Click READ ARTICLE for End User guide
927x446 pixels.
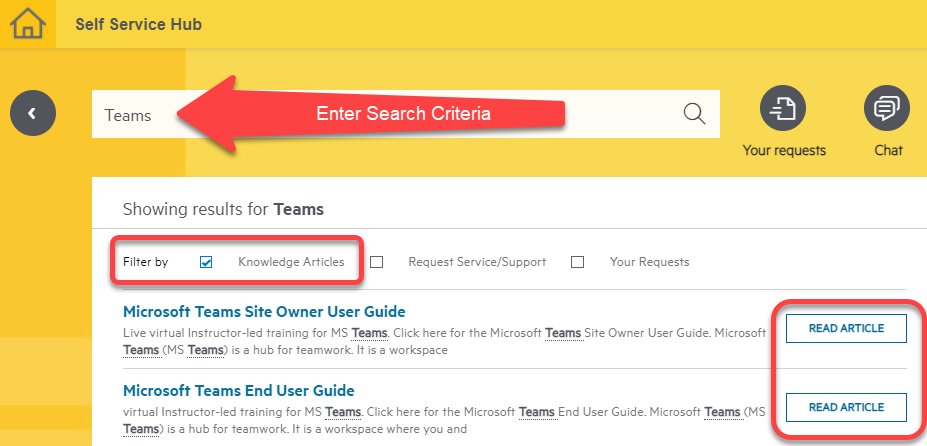[846, 407]
